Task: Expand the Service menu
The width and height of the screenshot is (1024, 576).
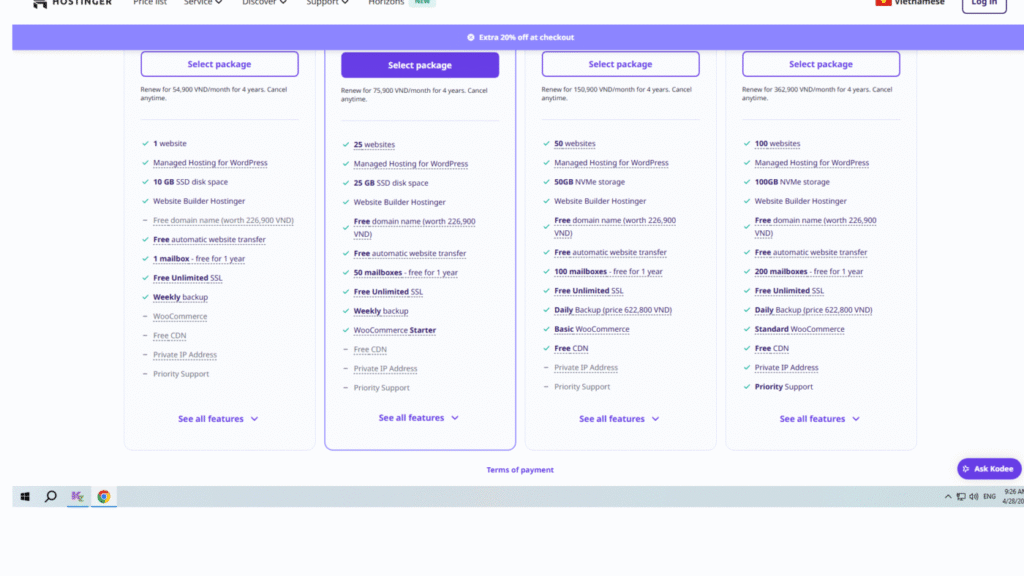Action: tap(203, 3)
